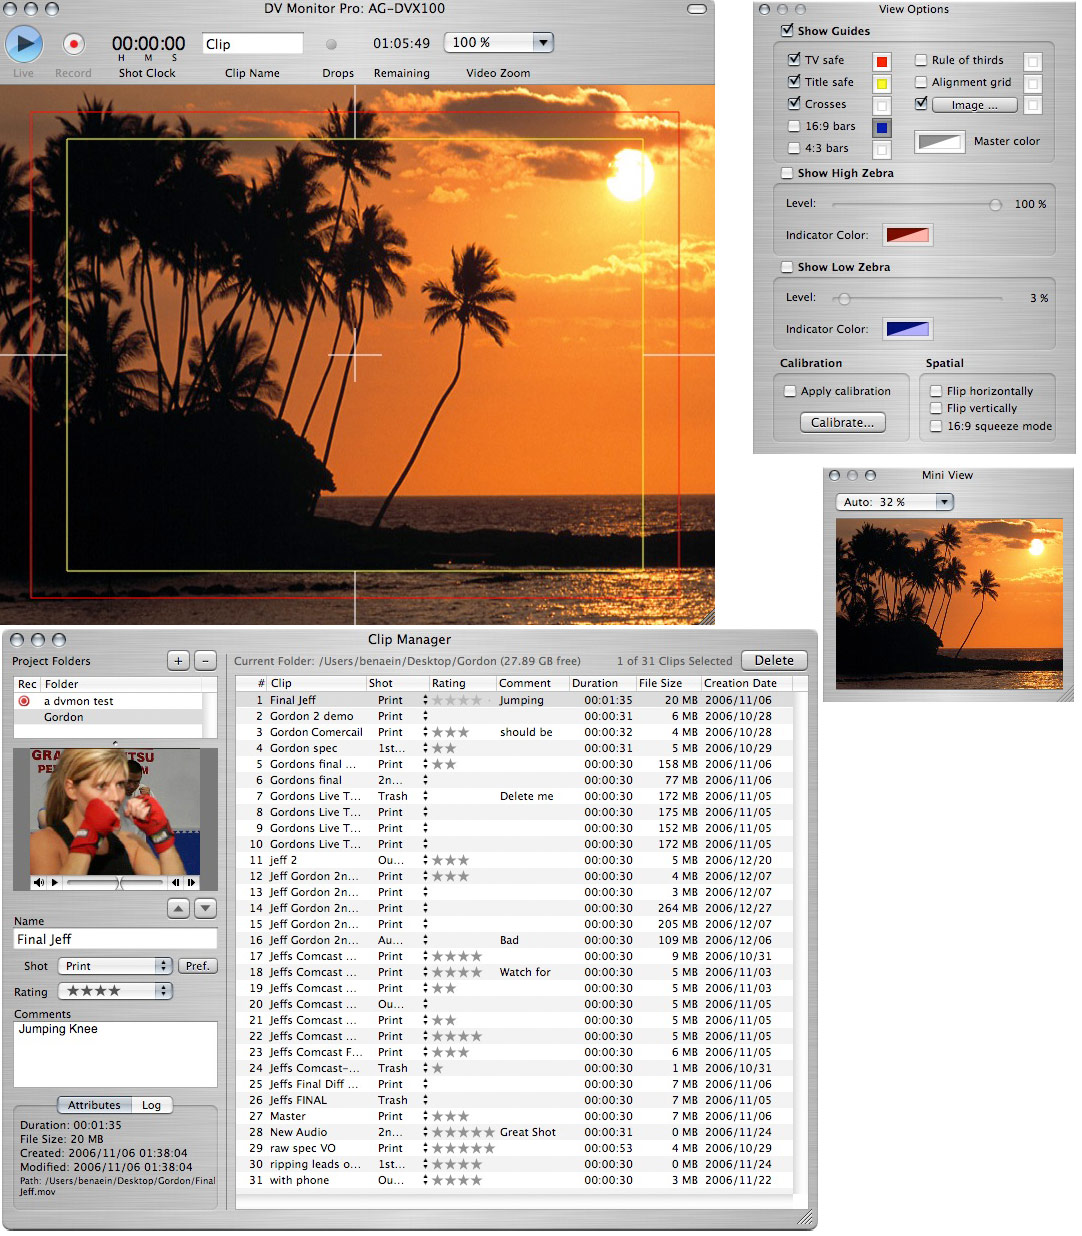Open the Shot Print popup in the detail pane
The width and height of the screenshot is (1082, 1236).
point(115,966)
